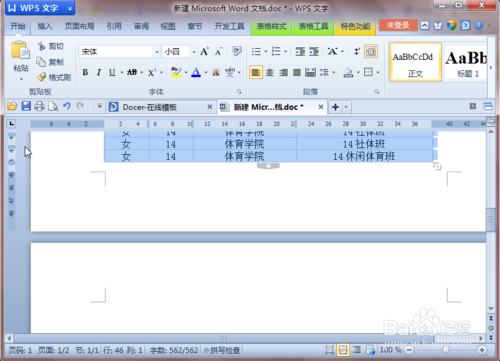The width and height of the screenshot is (500, 361).
Task: Click the Copy icon
Action: pyautogui.click(x=41, y=62)
